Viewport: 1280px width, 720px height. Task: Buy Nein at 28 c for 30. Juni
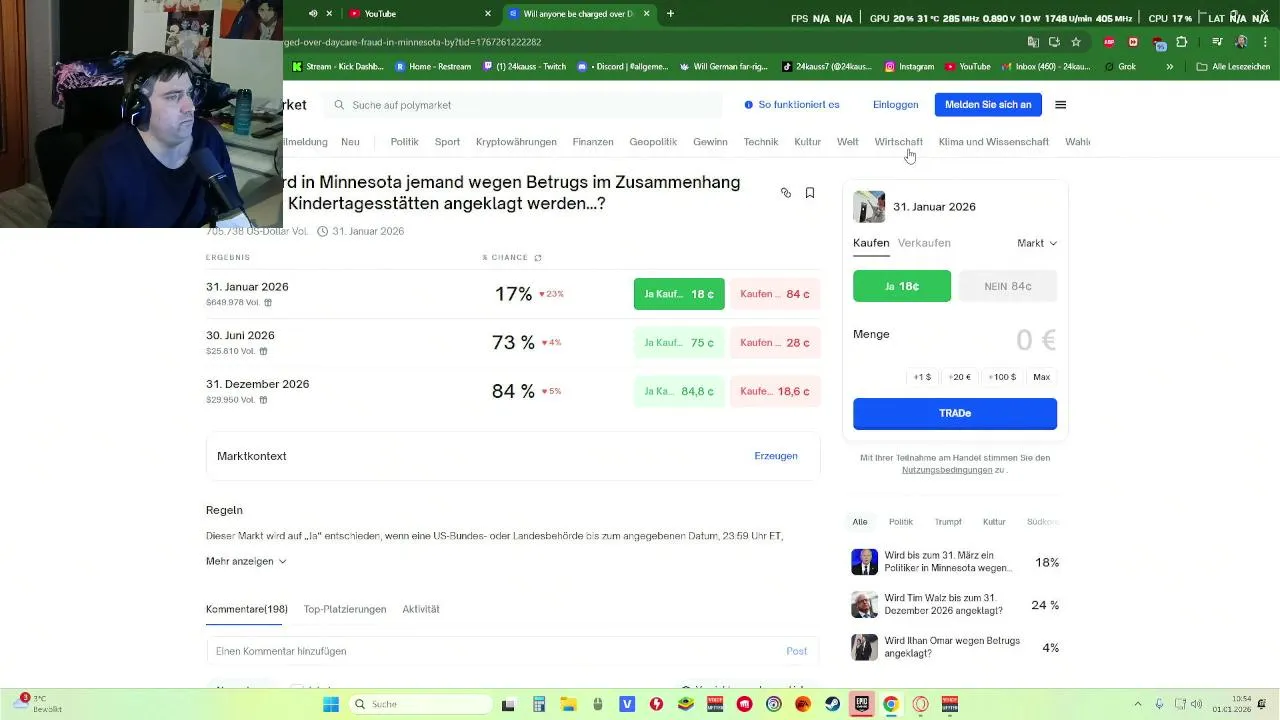click(x=775, y=343)
